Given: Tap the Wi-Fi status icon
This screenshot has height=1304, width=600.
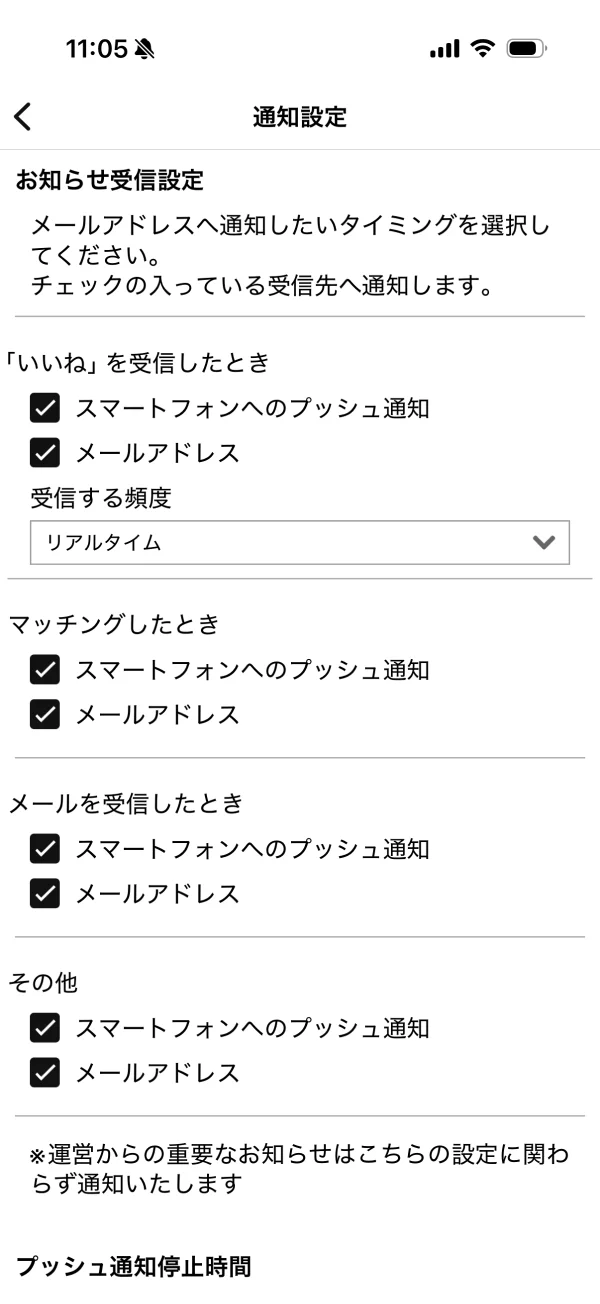Looking at the screenshot, I should pyautogui.click(x=484, y=48).
